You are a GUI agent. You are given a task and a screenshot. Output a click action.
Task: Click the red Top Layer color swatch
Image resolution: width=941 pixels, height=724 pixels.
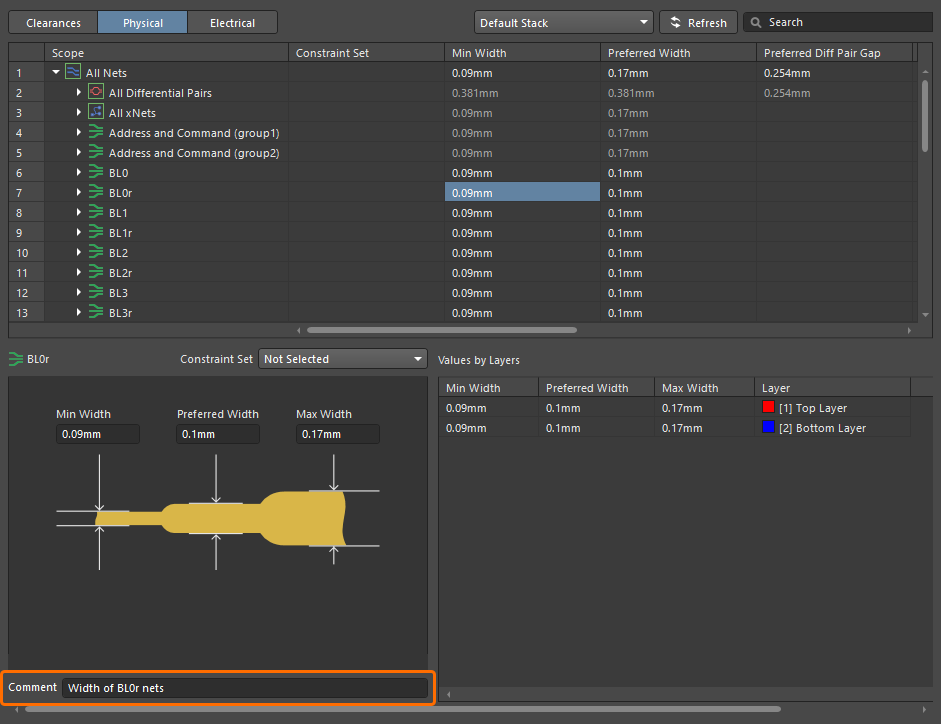pyautogui.click(x=768, y=408)
